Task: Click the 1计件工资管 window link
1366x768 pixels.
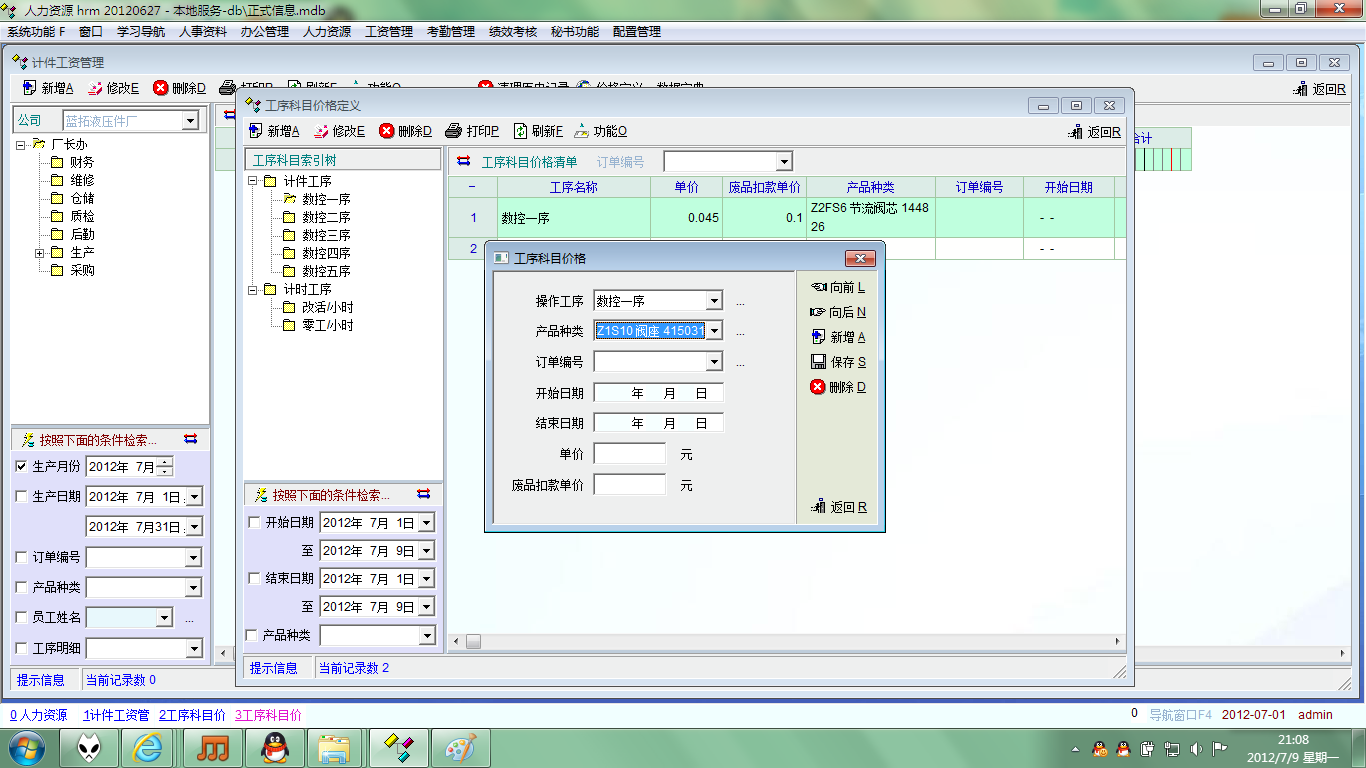Action: (x=116, y=715)
